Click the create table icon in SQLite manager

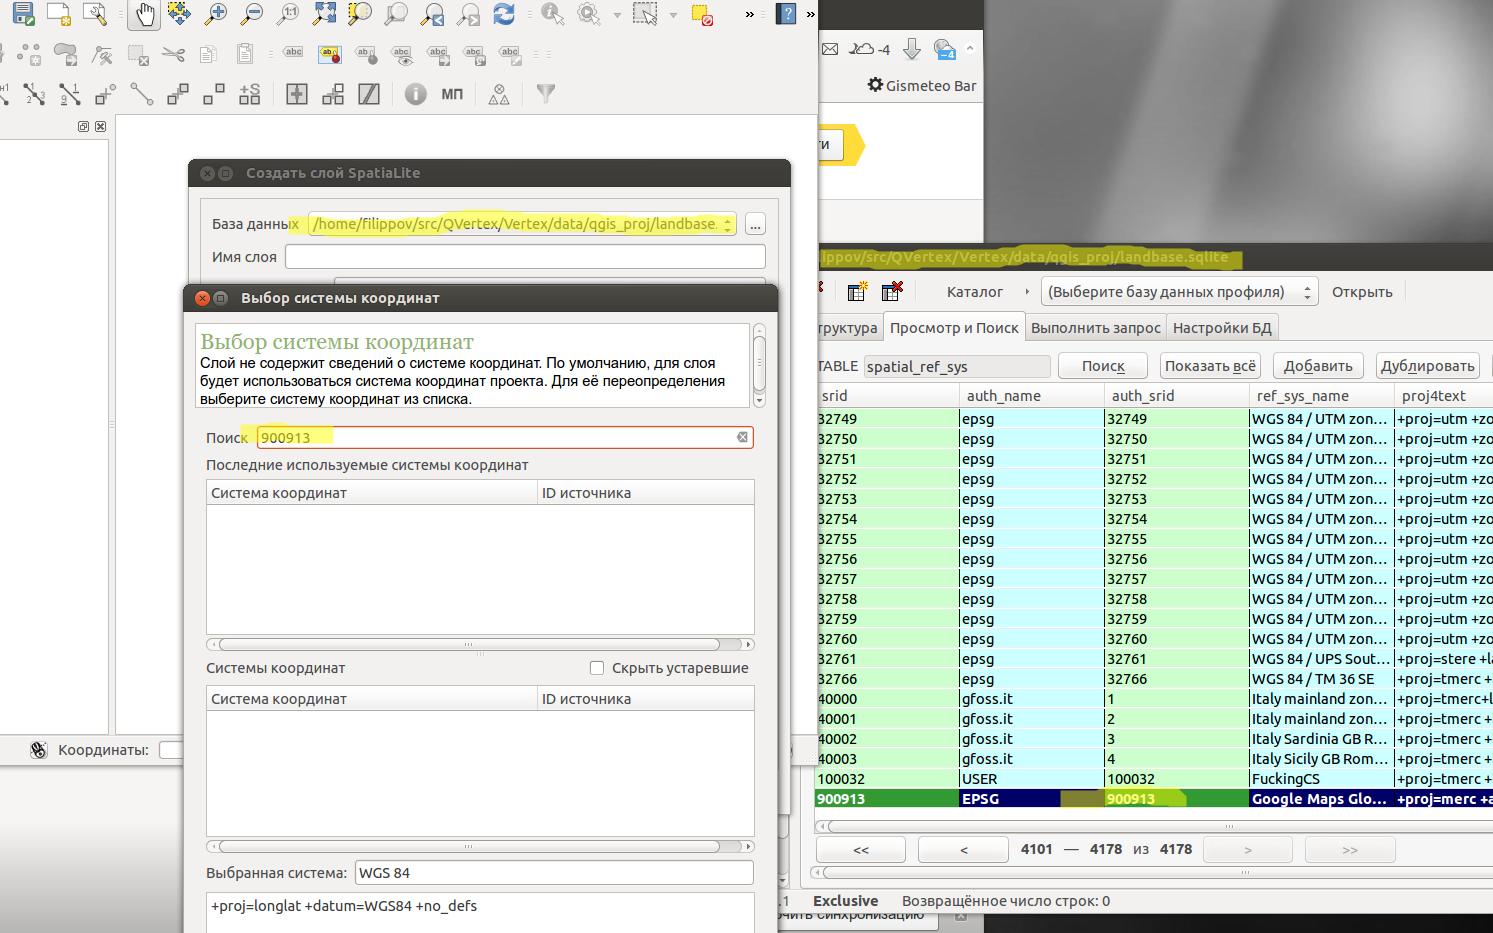[x=857, y=292]
